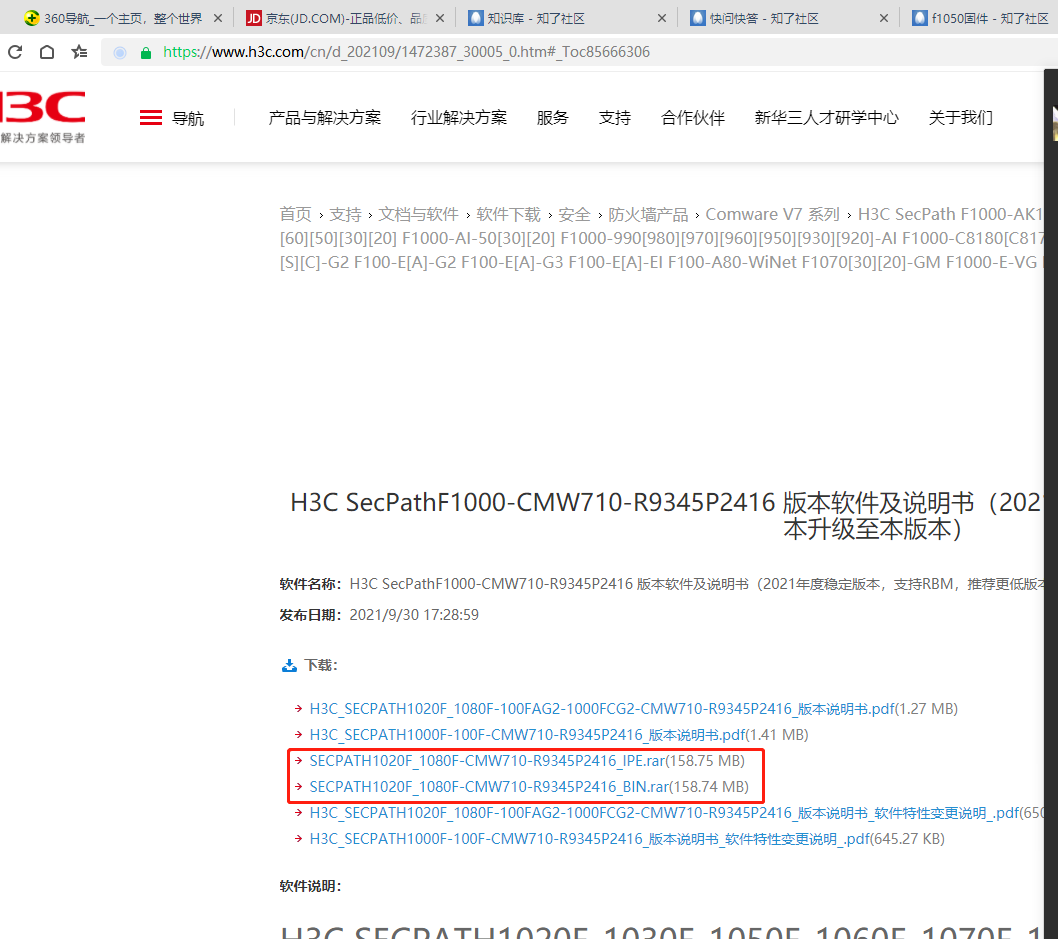Click the download icon beside 下载
This screenshot has width=1058, height=939.
(x=289, y=666)
